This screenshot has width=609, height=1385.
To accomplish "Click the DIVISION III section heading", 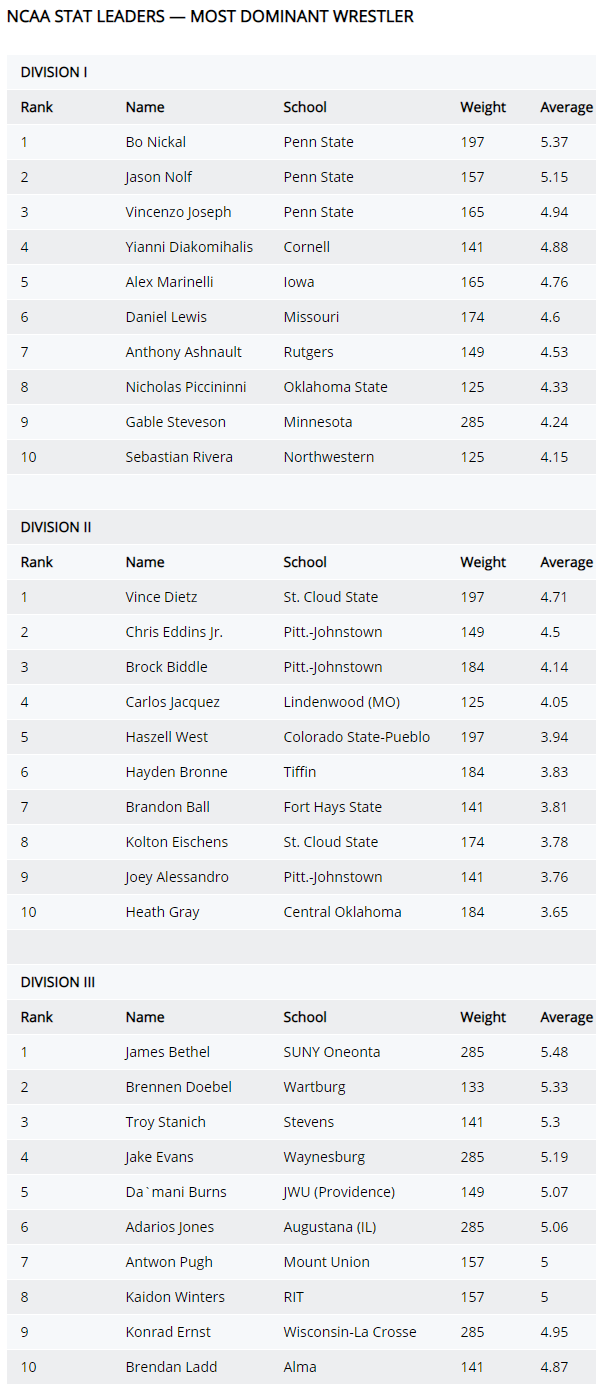I will click(58, 982).
